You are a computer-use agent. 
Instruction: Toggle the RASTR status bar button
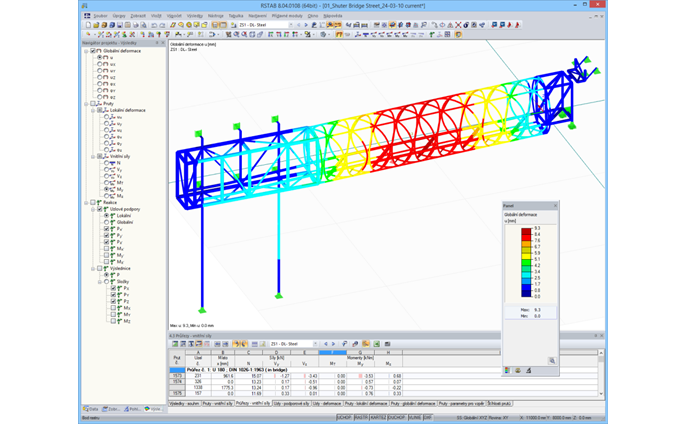[x=361, y=417]
